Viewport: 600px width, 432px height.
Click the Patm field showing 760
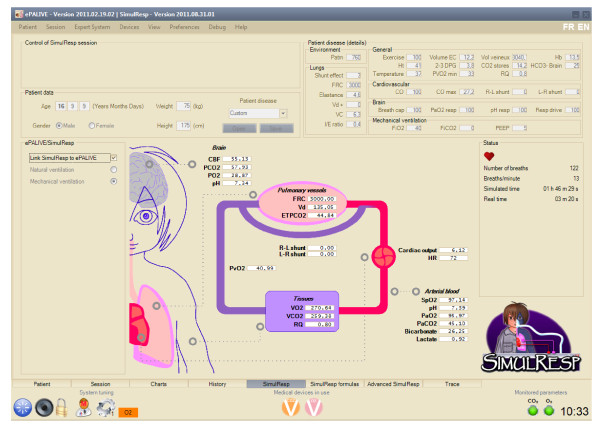pos(354,57)
